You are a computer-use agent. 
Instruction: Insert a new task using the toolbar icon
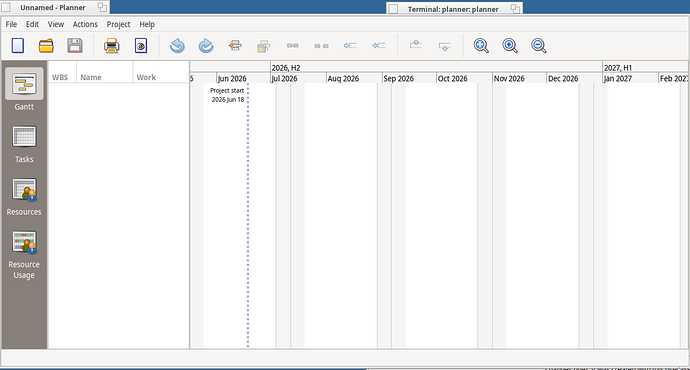(x=235, y=45)
